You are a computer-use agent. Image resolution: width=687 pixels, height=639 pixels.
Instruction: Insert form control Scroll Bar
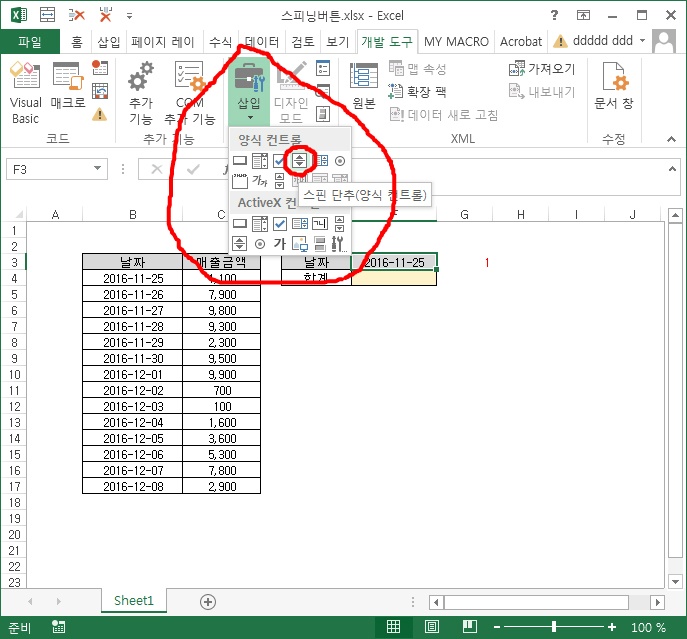coord(280,181)
